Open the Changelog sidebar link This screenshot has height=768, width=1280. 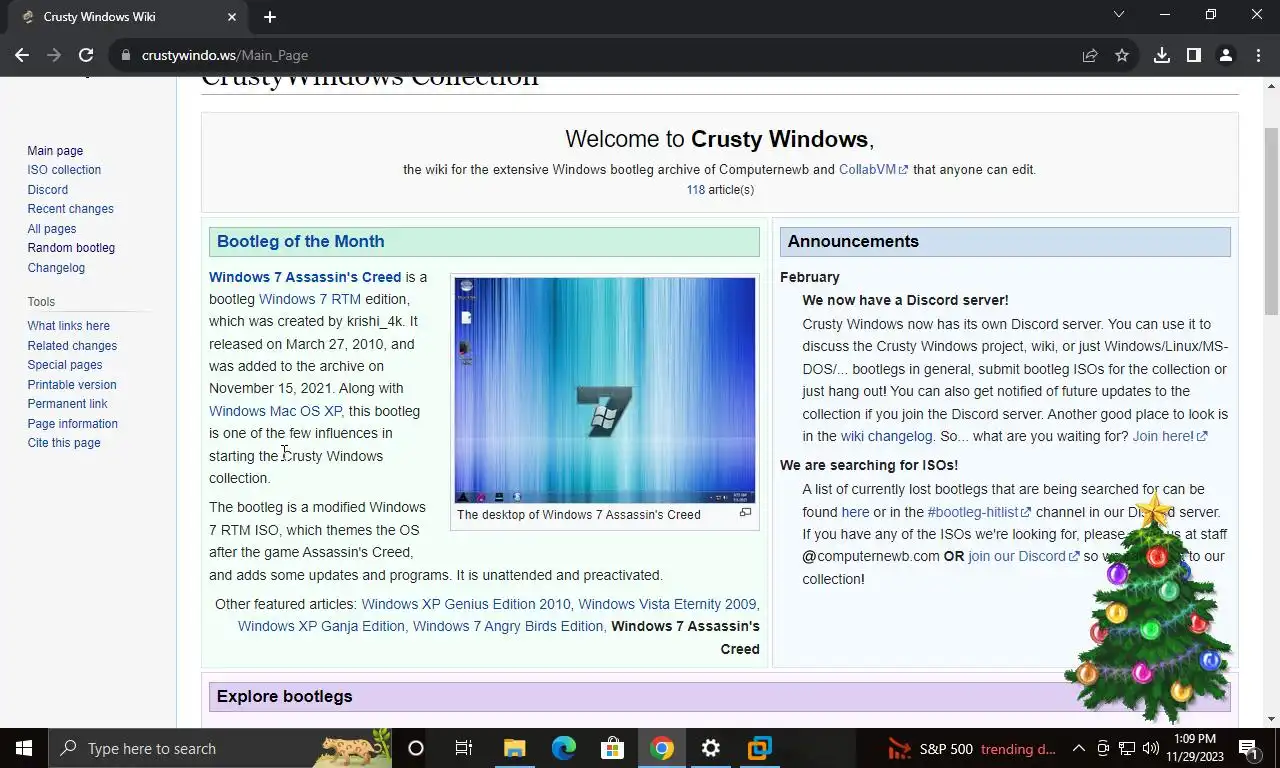pos(56,267)
